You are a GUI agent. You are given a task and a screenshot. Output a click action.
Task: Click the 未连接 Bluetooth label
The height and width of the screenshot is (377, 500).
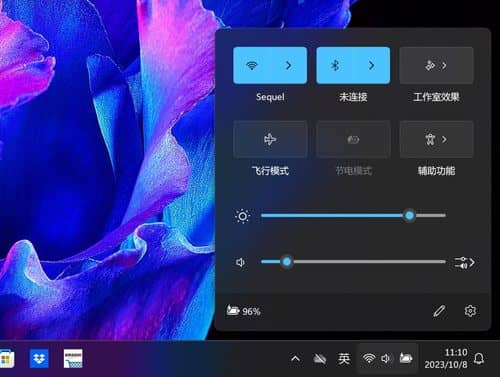[x=353, y=97]
